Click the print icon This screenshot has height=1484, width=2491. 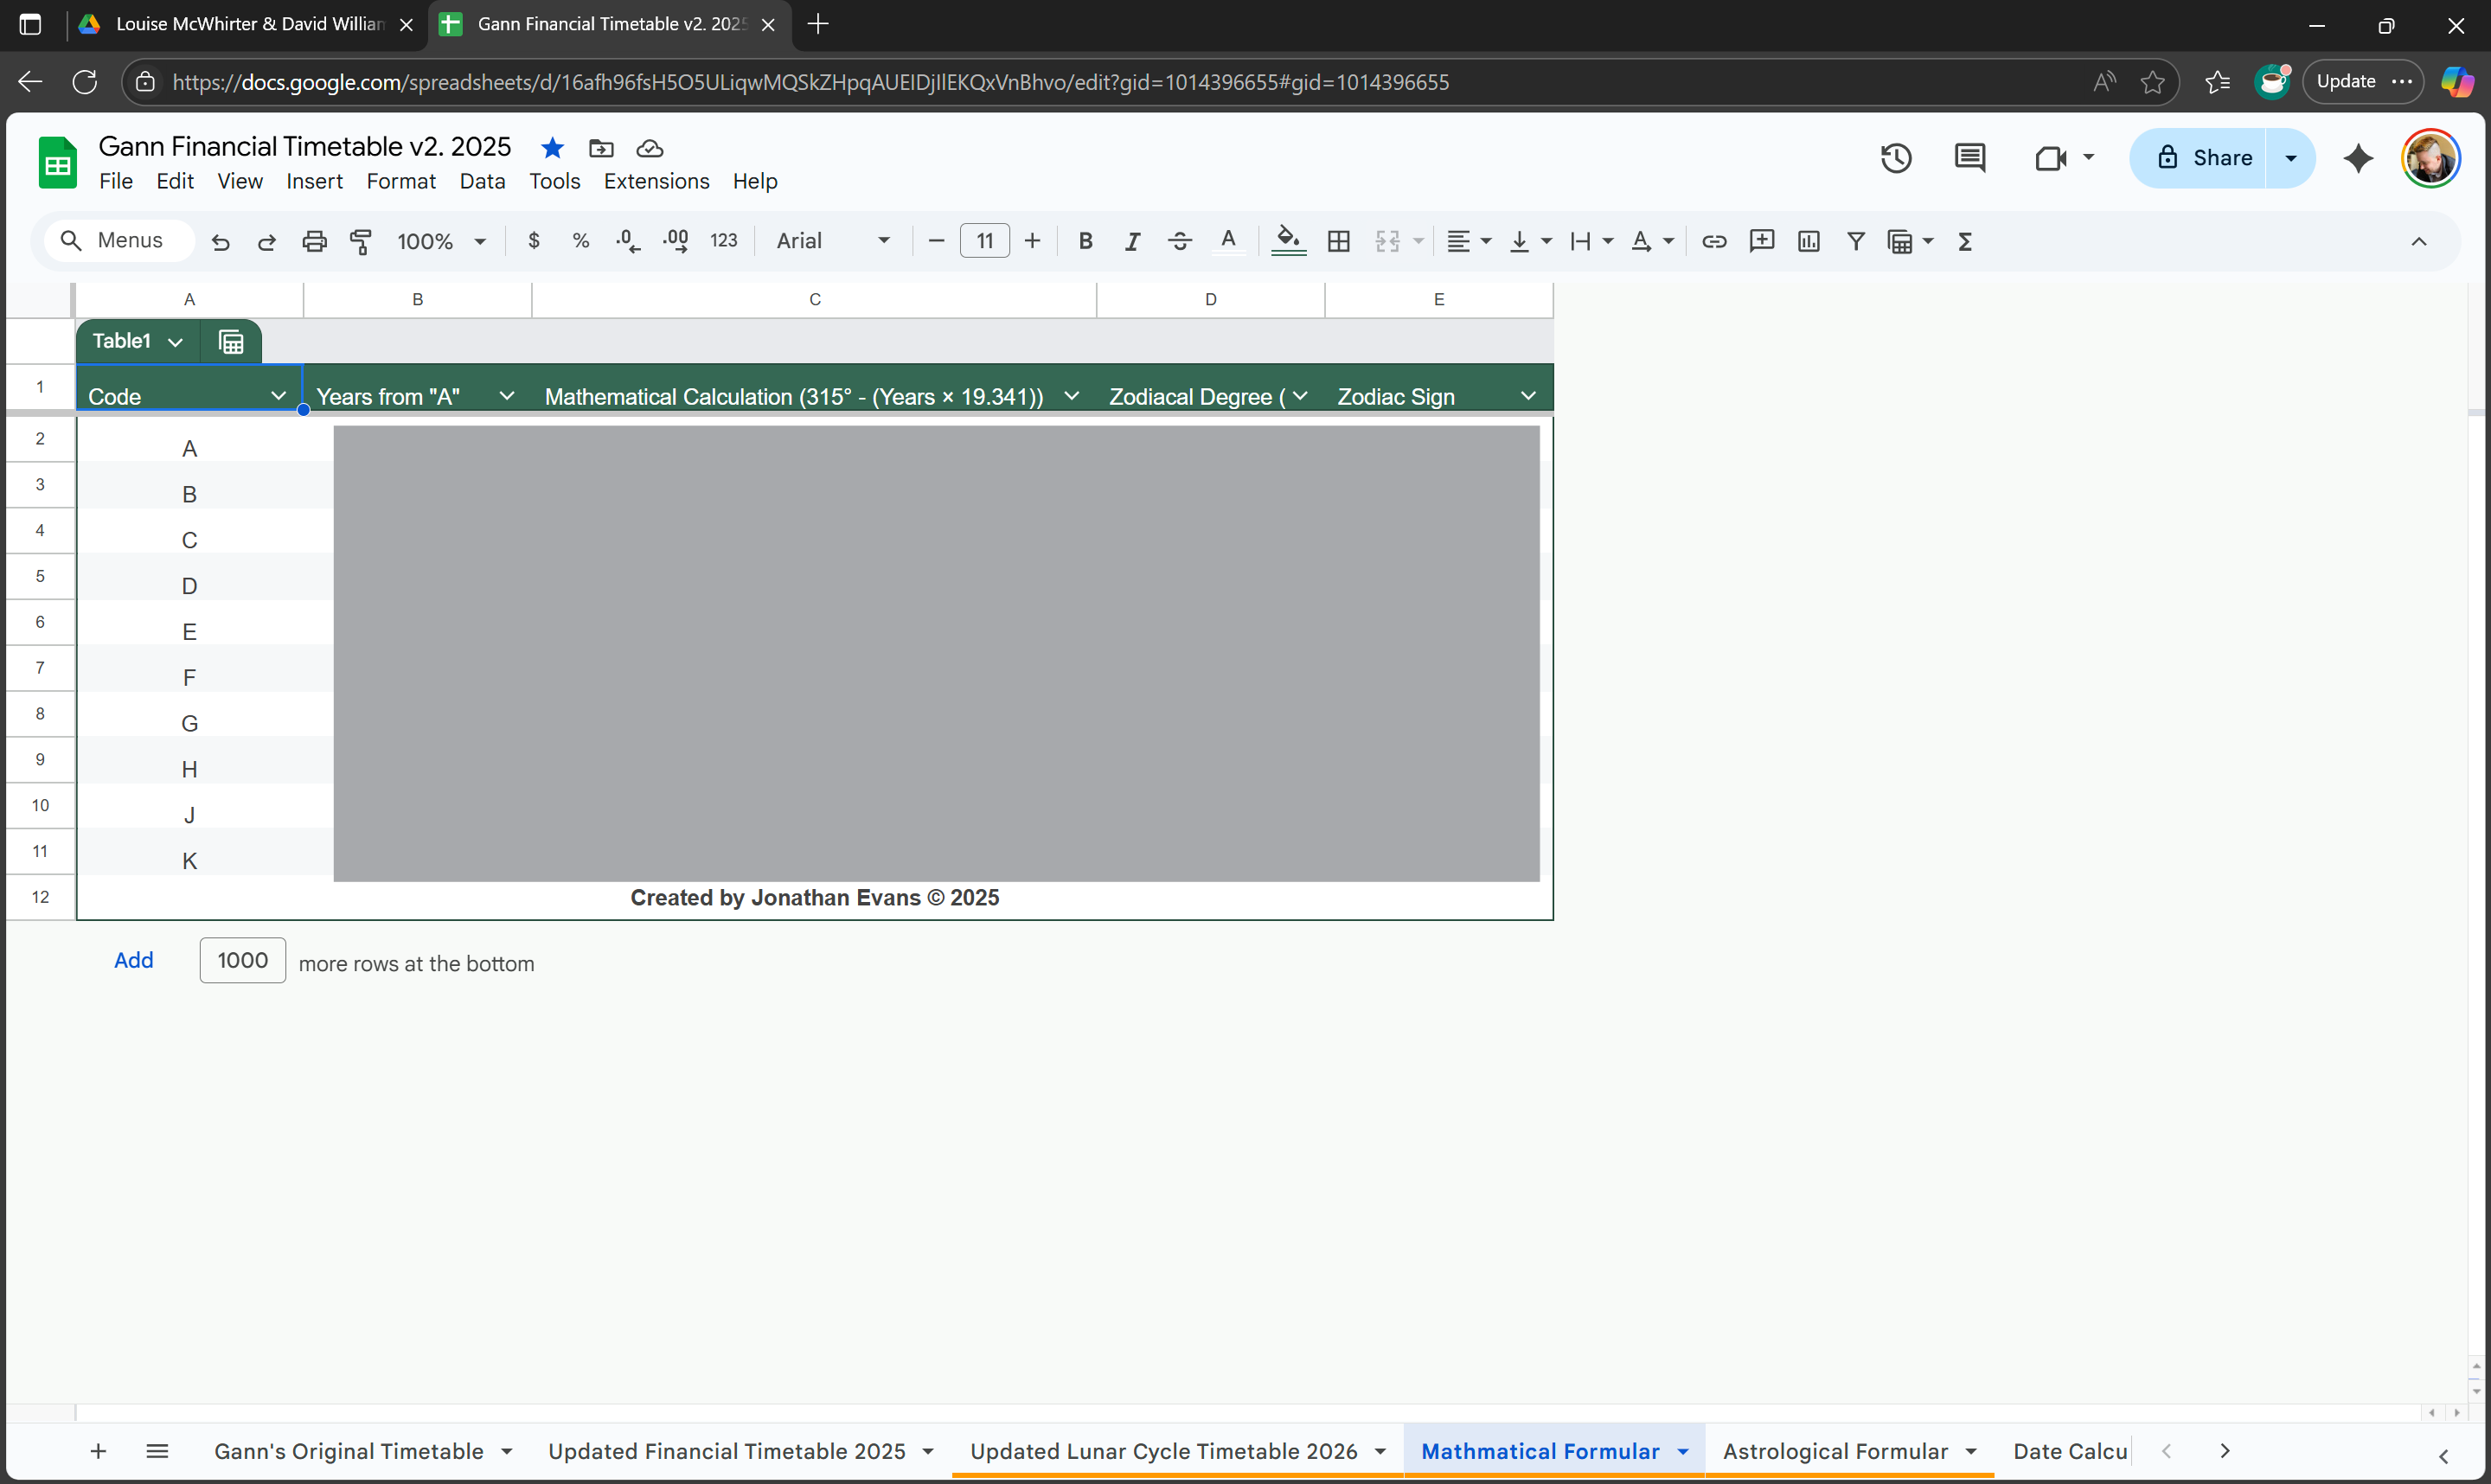[x=314, y=241]
